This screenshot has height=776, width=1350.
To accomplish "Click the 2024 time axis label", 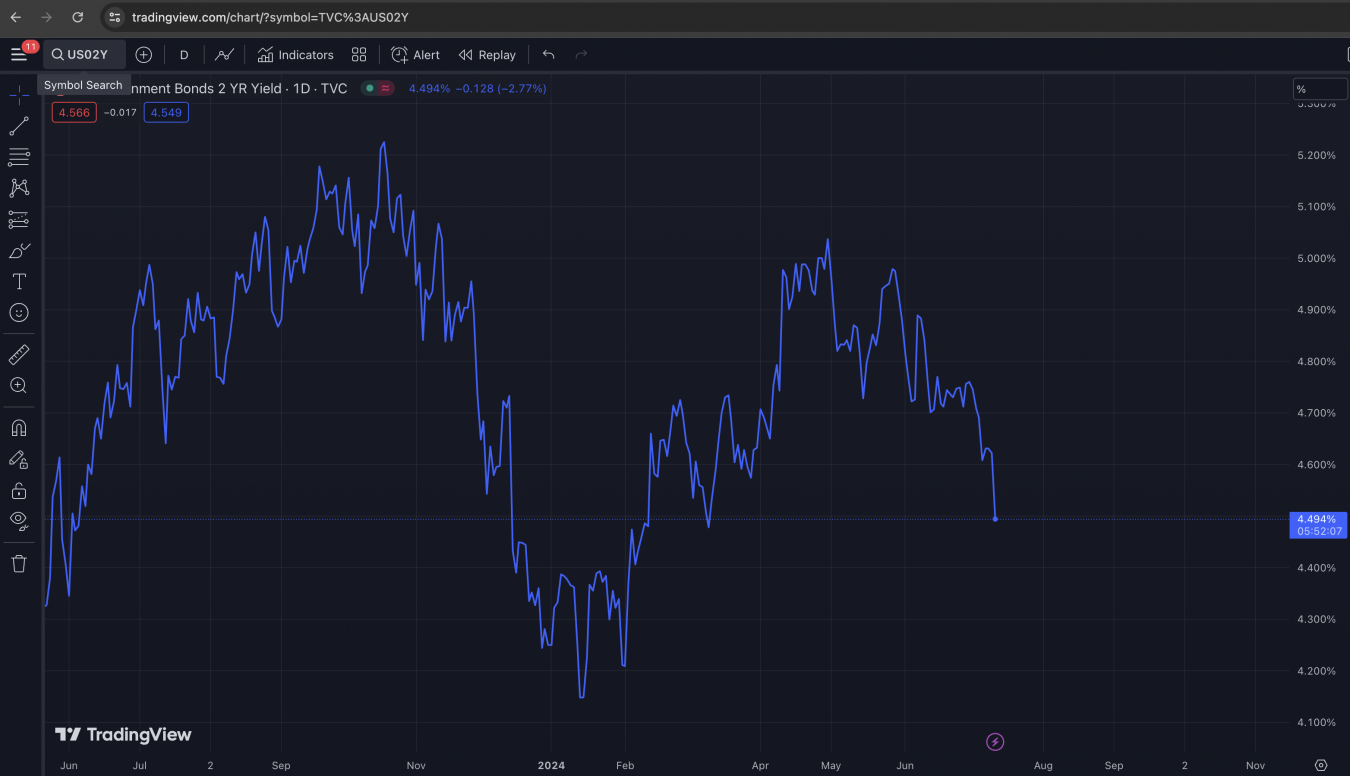I will point(551,765).
